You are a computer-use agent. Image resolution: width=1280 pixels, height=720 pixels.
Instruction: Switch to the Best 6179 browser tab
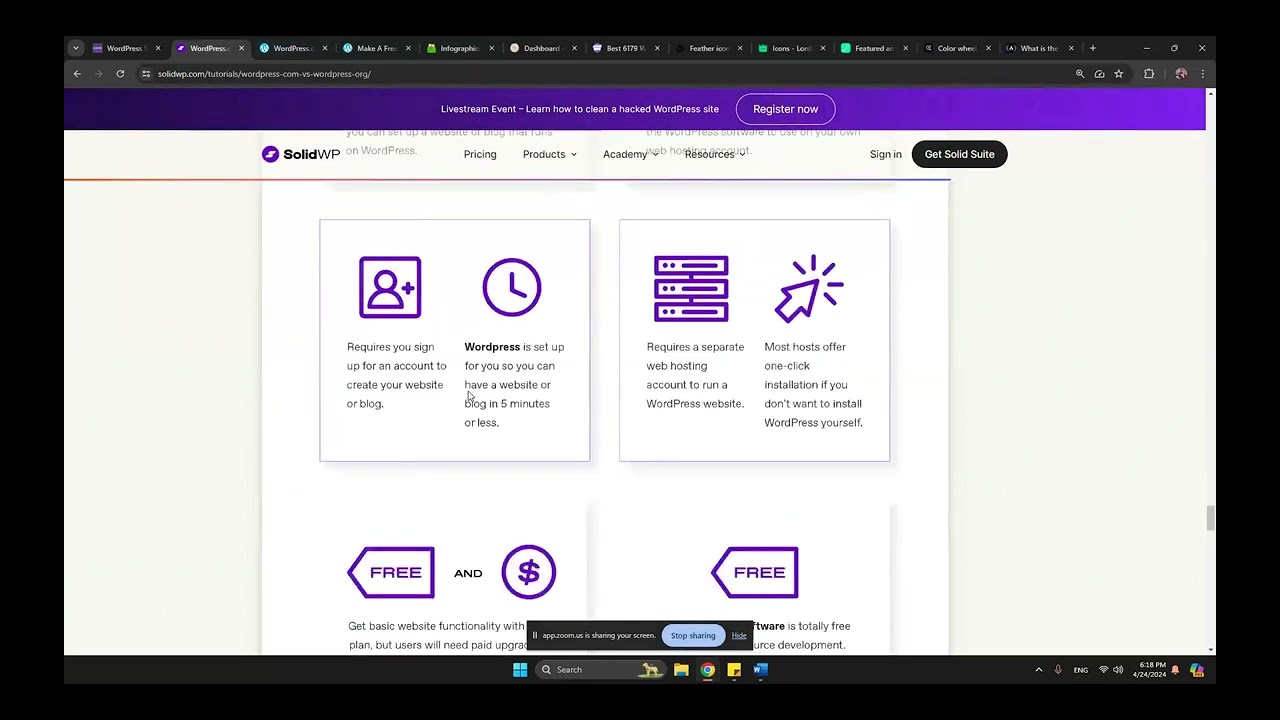tap(624, 48)
